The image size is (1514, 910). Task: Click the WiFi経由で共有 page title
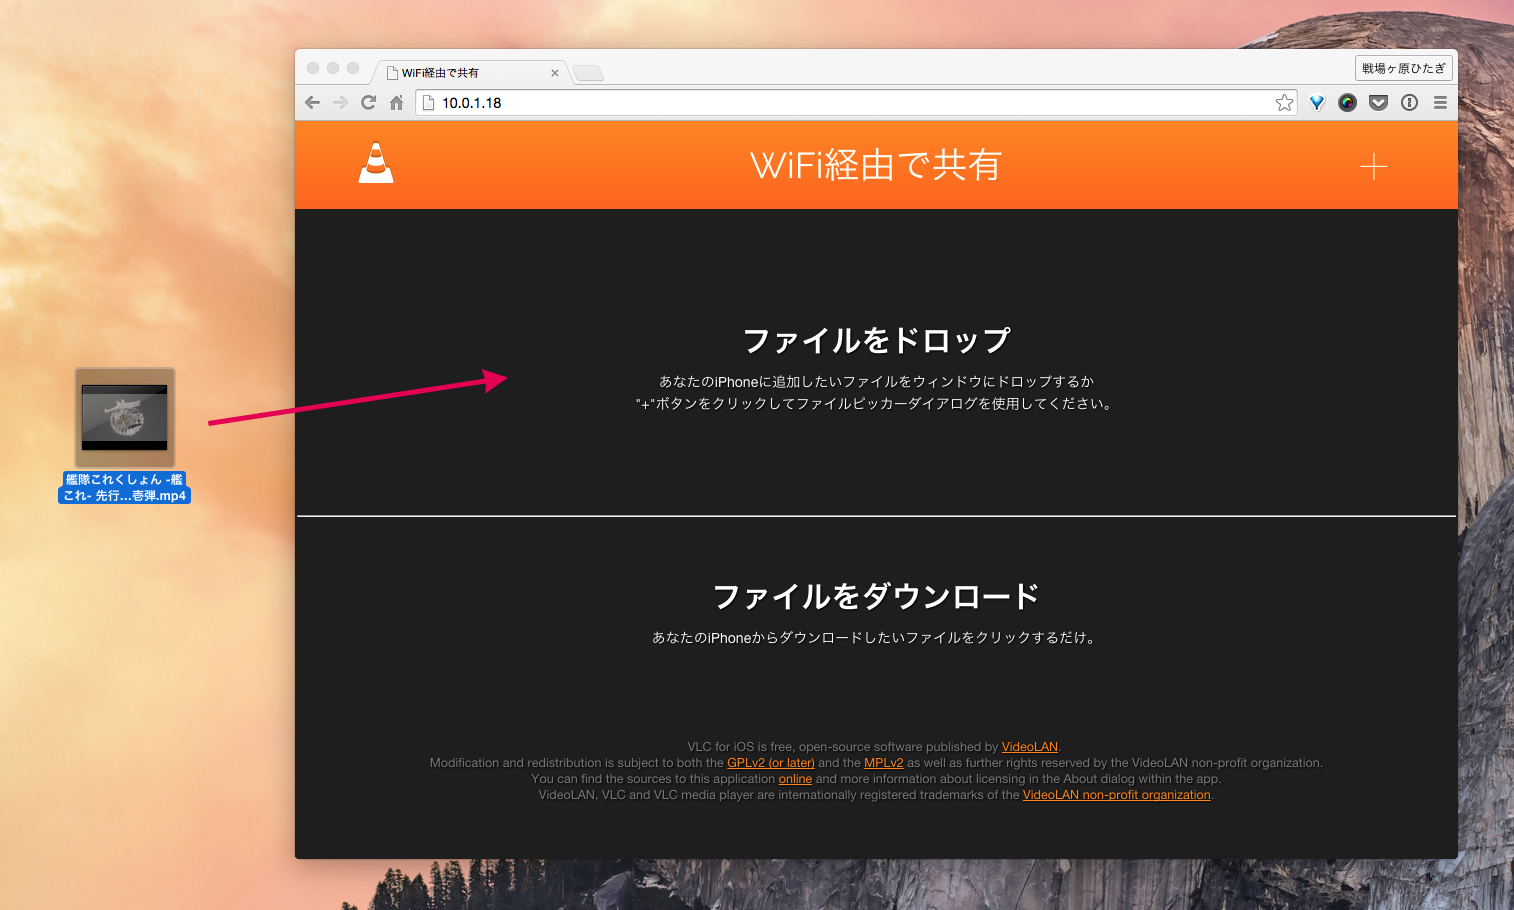tap(876, 165)
